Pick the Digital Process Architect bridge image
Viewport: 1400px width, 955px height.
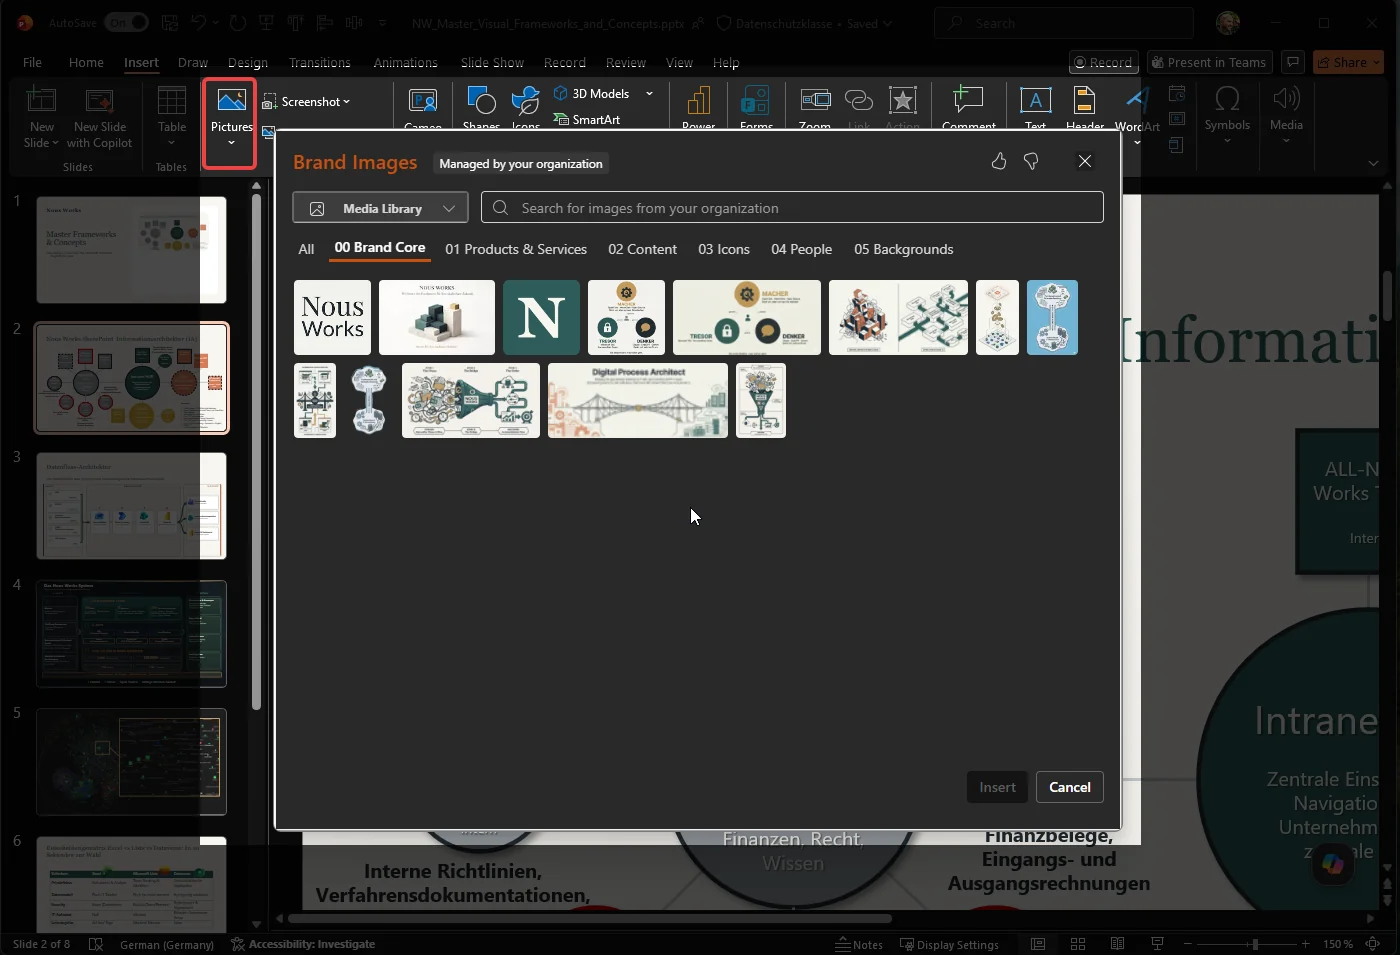point(638,400)
